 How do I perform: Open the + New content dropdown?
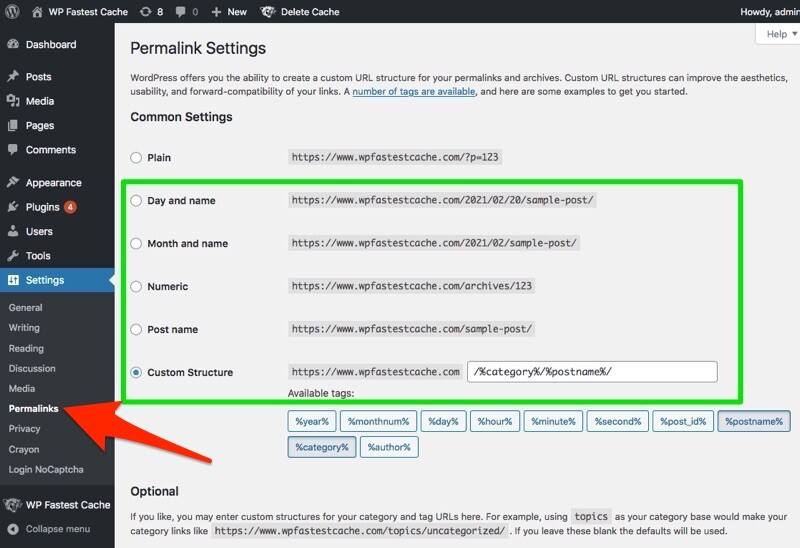(x=229, y=12)
